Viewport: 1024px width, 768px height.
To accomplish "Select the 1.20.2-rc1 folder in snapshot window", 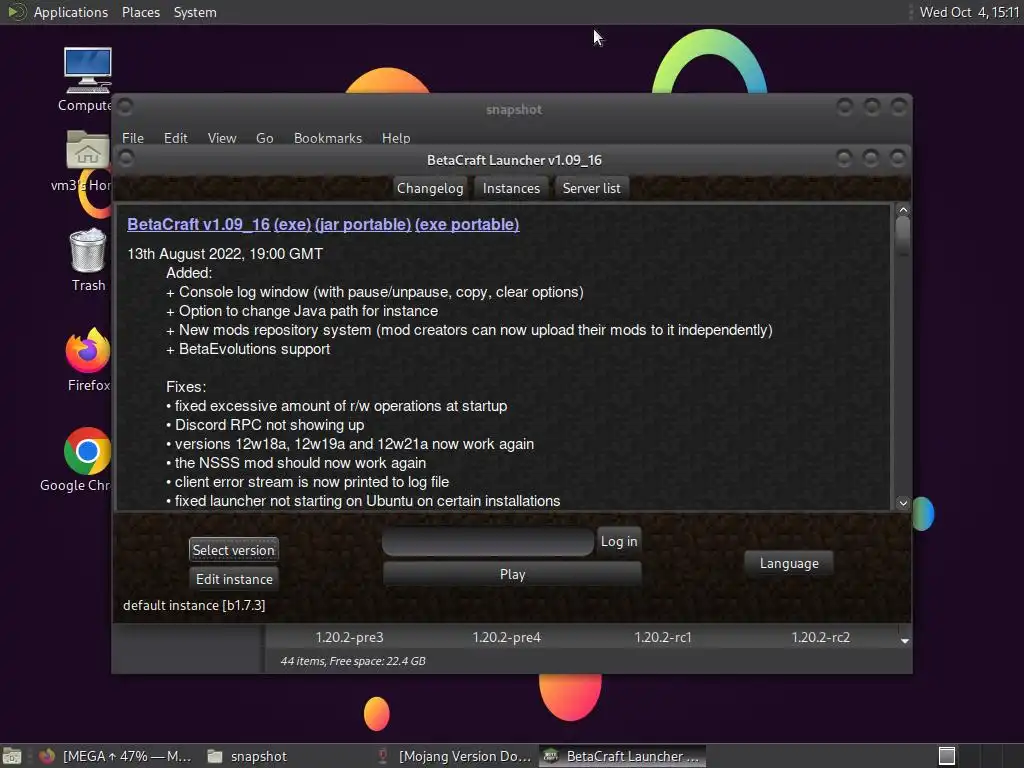I will click(x=663, y=637).
